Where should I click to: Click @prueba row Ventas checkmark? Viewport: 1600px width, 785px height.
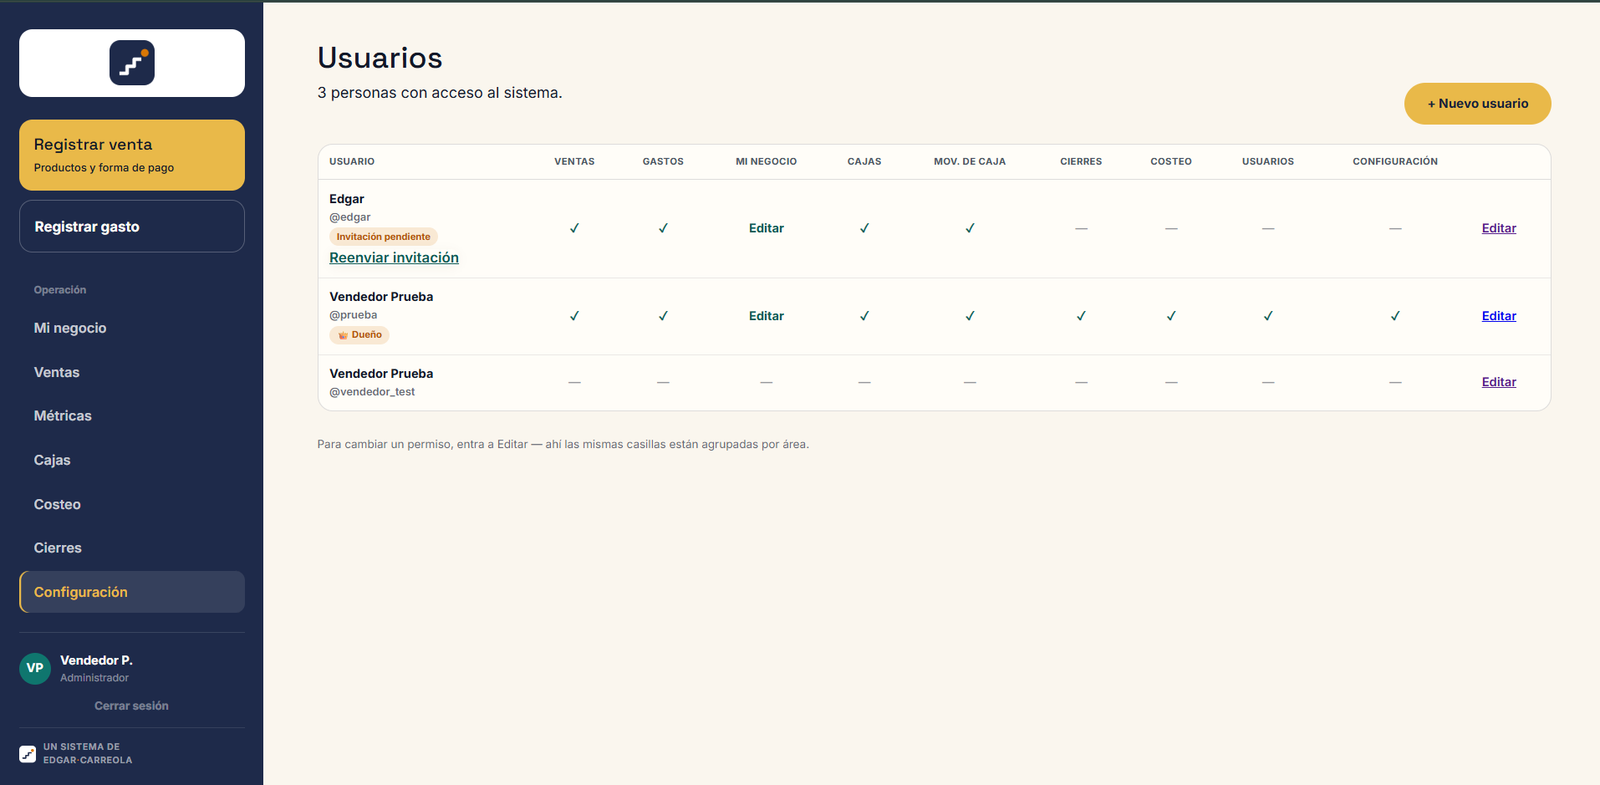(x=574, y=316)
